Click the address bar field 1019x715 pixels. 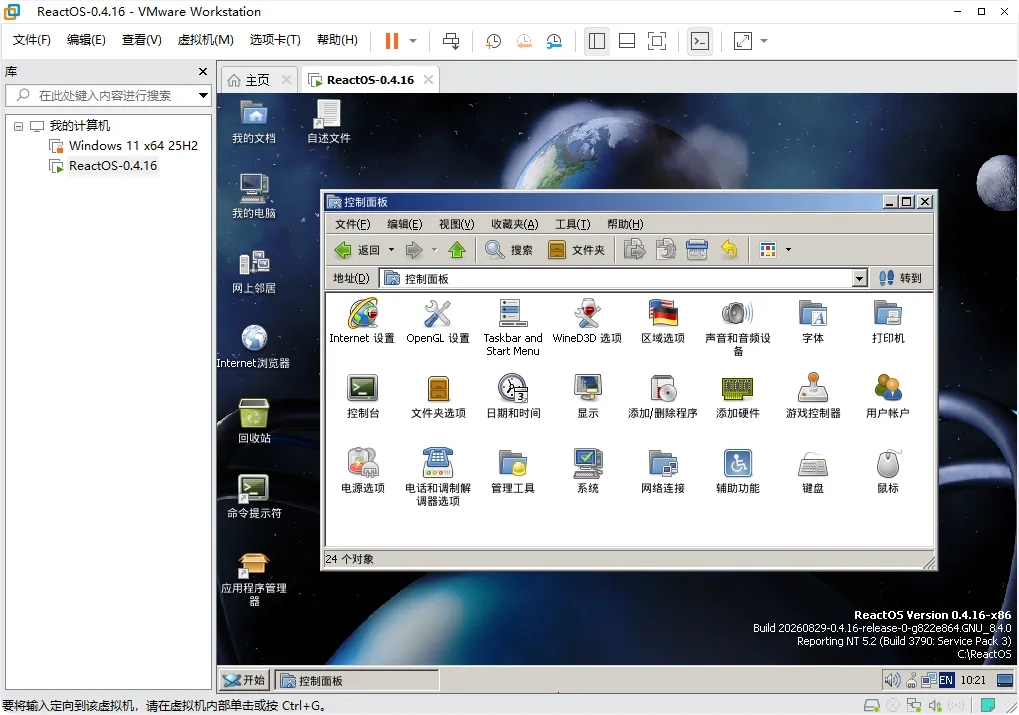pos(616,278)
